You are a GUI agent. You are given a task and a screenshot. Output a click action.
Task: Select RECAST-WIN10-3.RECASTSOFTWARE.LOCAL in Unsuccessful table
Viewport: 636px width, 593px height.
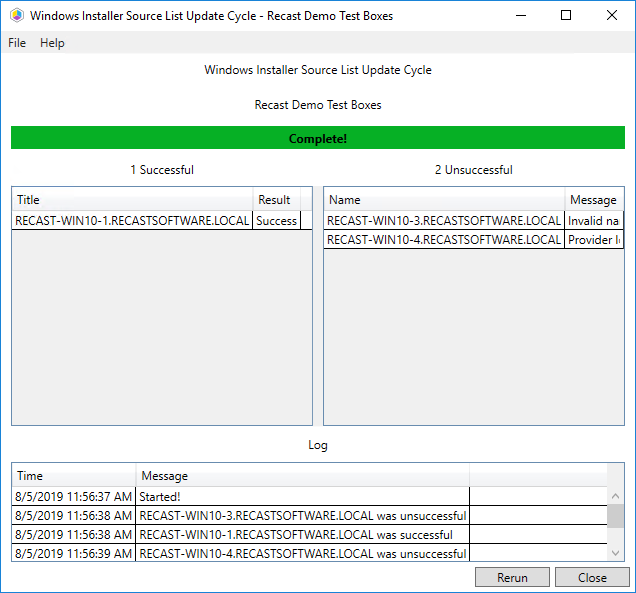(444, 221)
